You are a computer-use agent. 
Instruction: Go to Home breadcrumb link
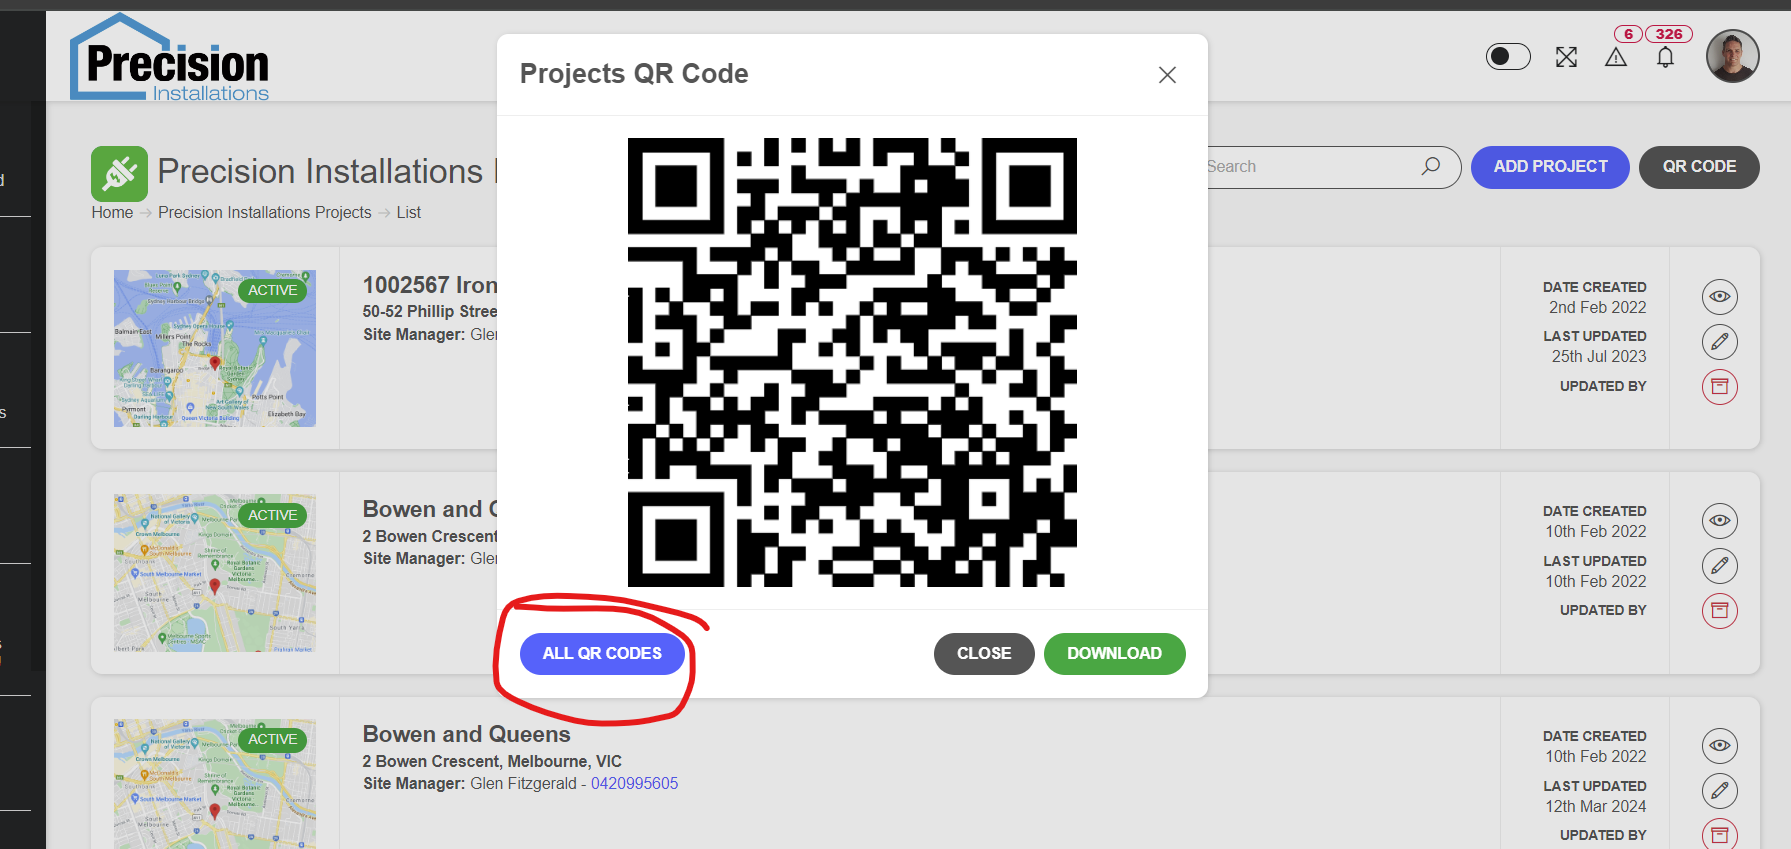[112, 212]
